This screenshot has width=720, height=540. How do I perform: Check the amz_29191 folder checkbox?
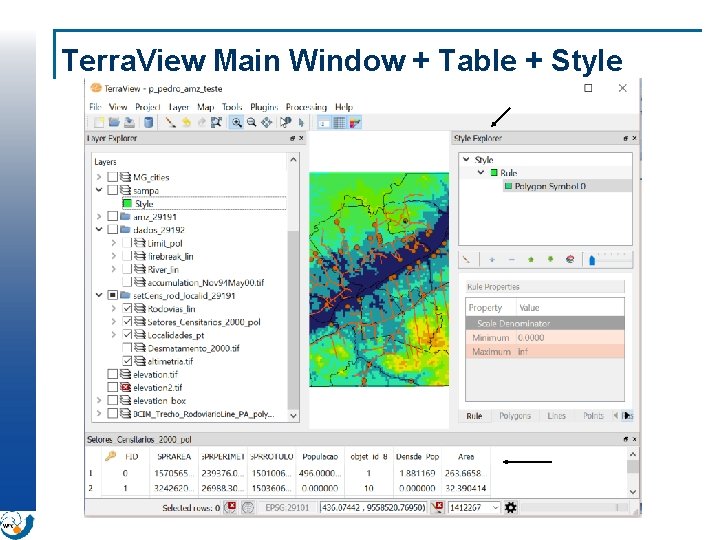(112, 216)
